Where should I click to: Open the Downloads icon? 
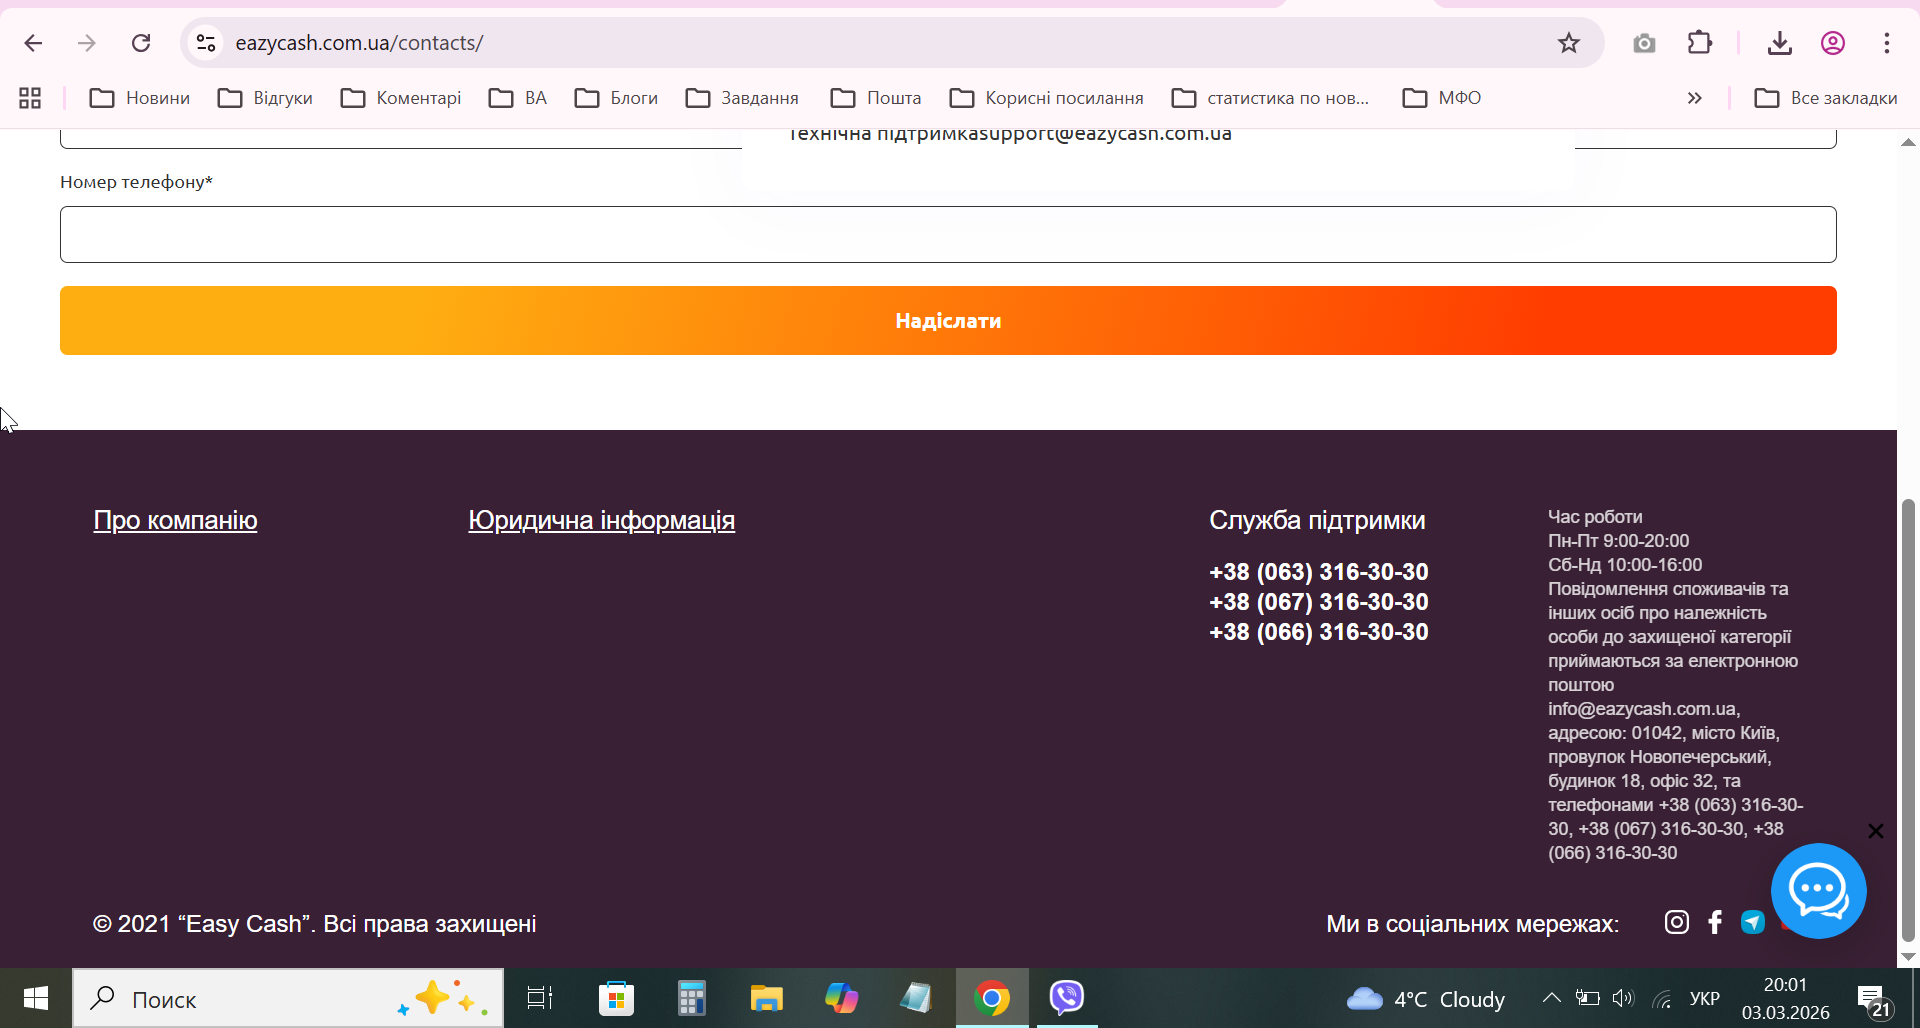coord(1779,43)
